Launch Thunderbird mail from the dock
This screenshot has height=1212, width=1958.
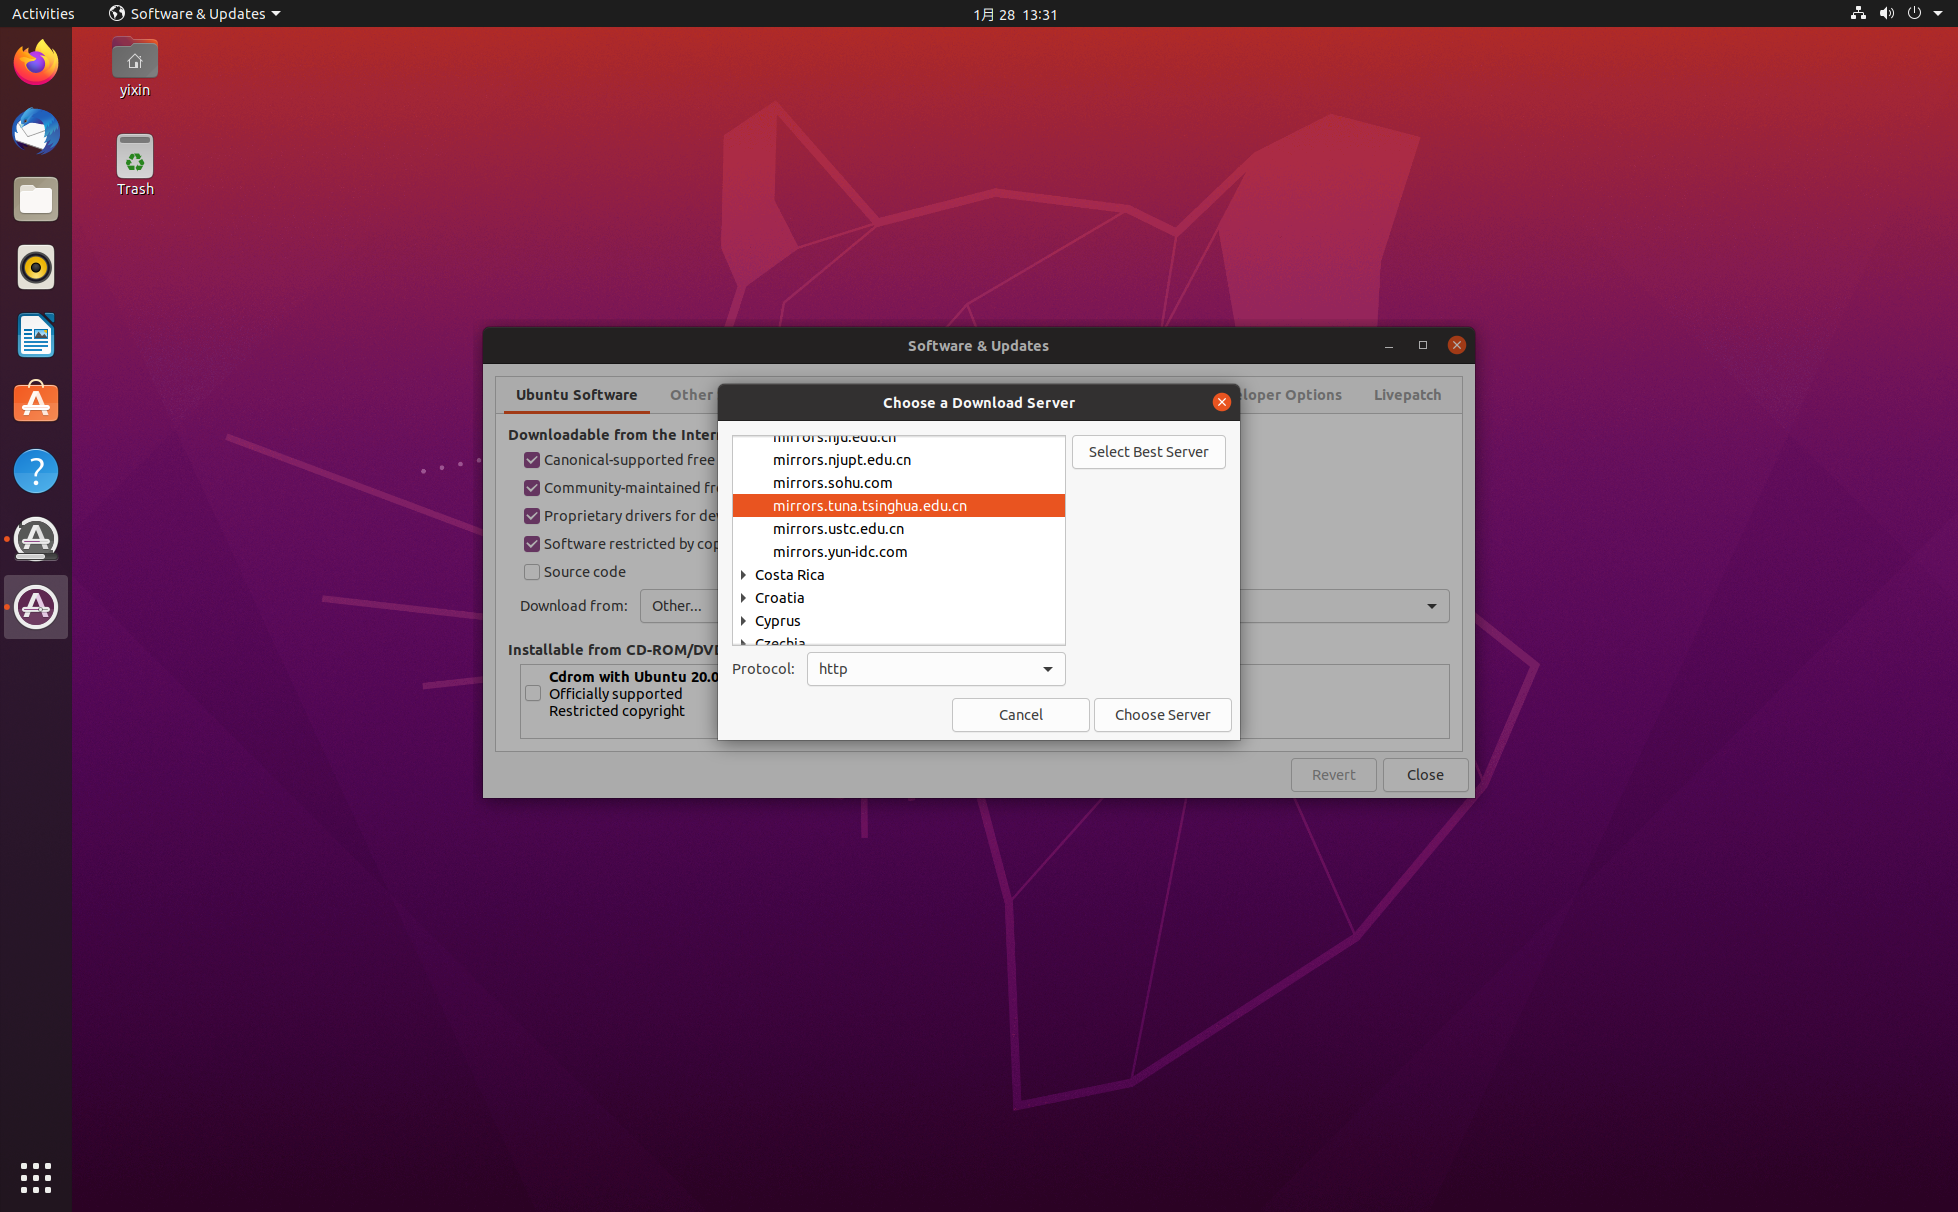[x=36, y=132]
